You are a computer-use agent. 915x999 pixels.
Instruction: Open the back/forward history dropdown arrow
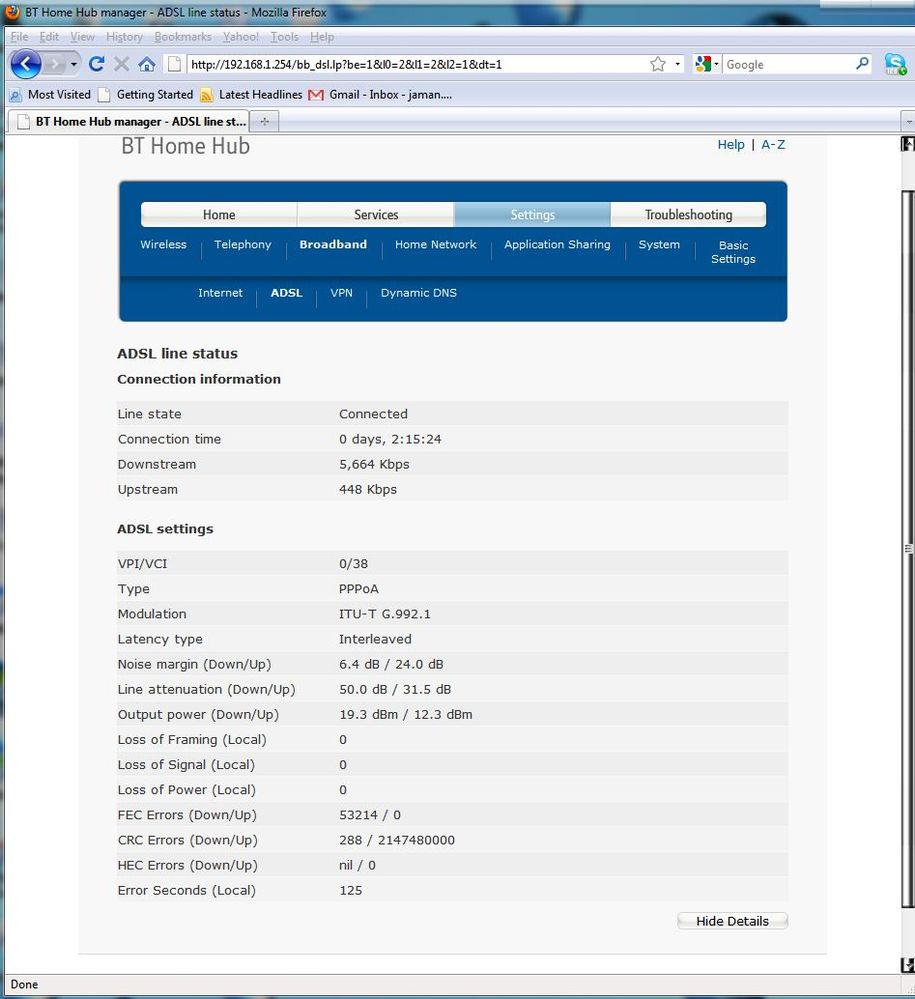pos(74,64)
